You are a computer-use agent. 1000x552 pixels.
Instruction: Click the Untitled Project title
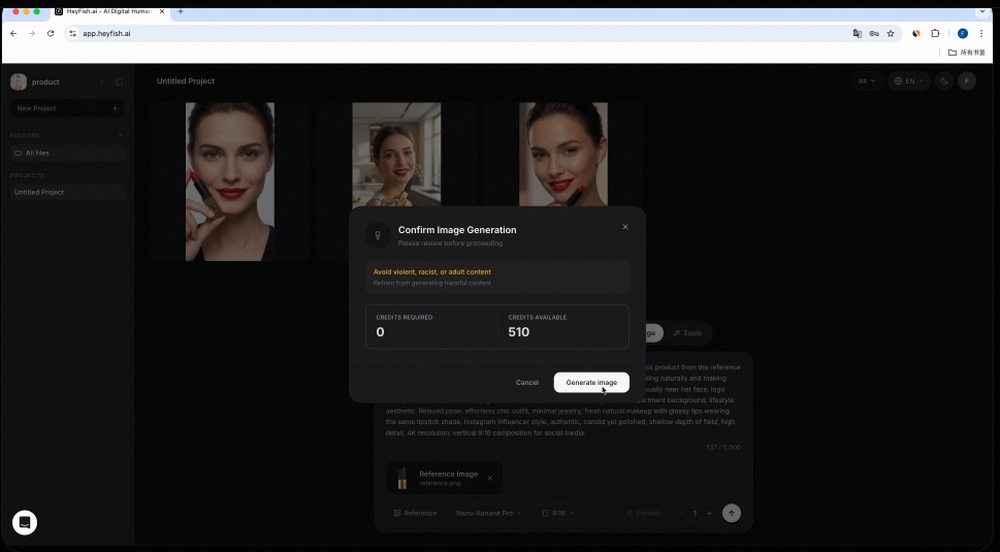(186, 81)
